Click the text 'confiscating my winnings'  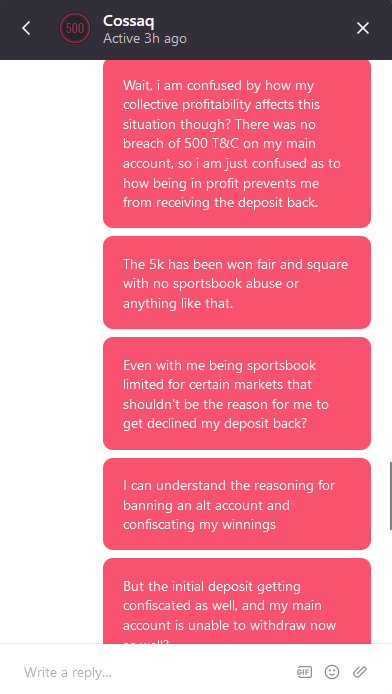(199, 524)
